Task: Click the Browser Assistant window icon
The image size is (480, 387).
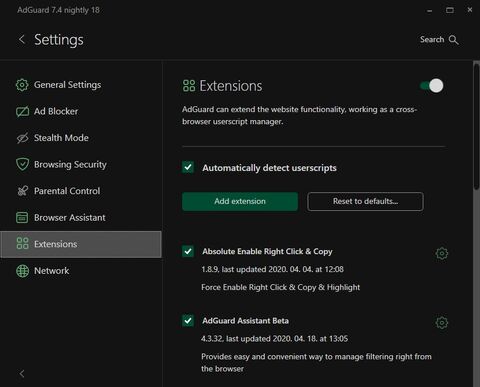Action: tap(22, 217)
